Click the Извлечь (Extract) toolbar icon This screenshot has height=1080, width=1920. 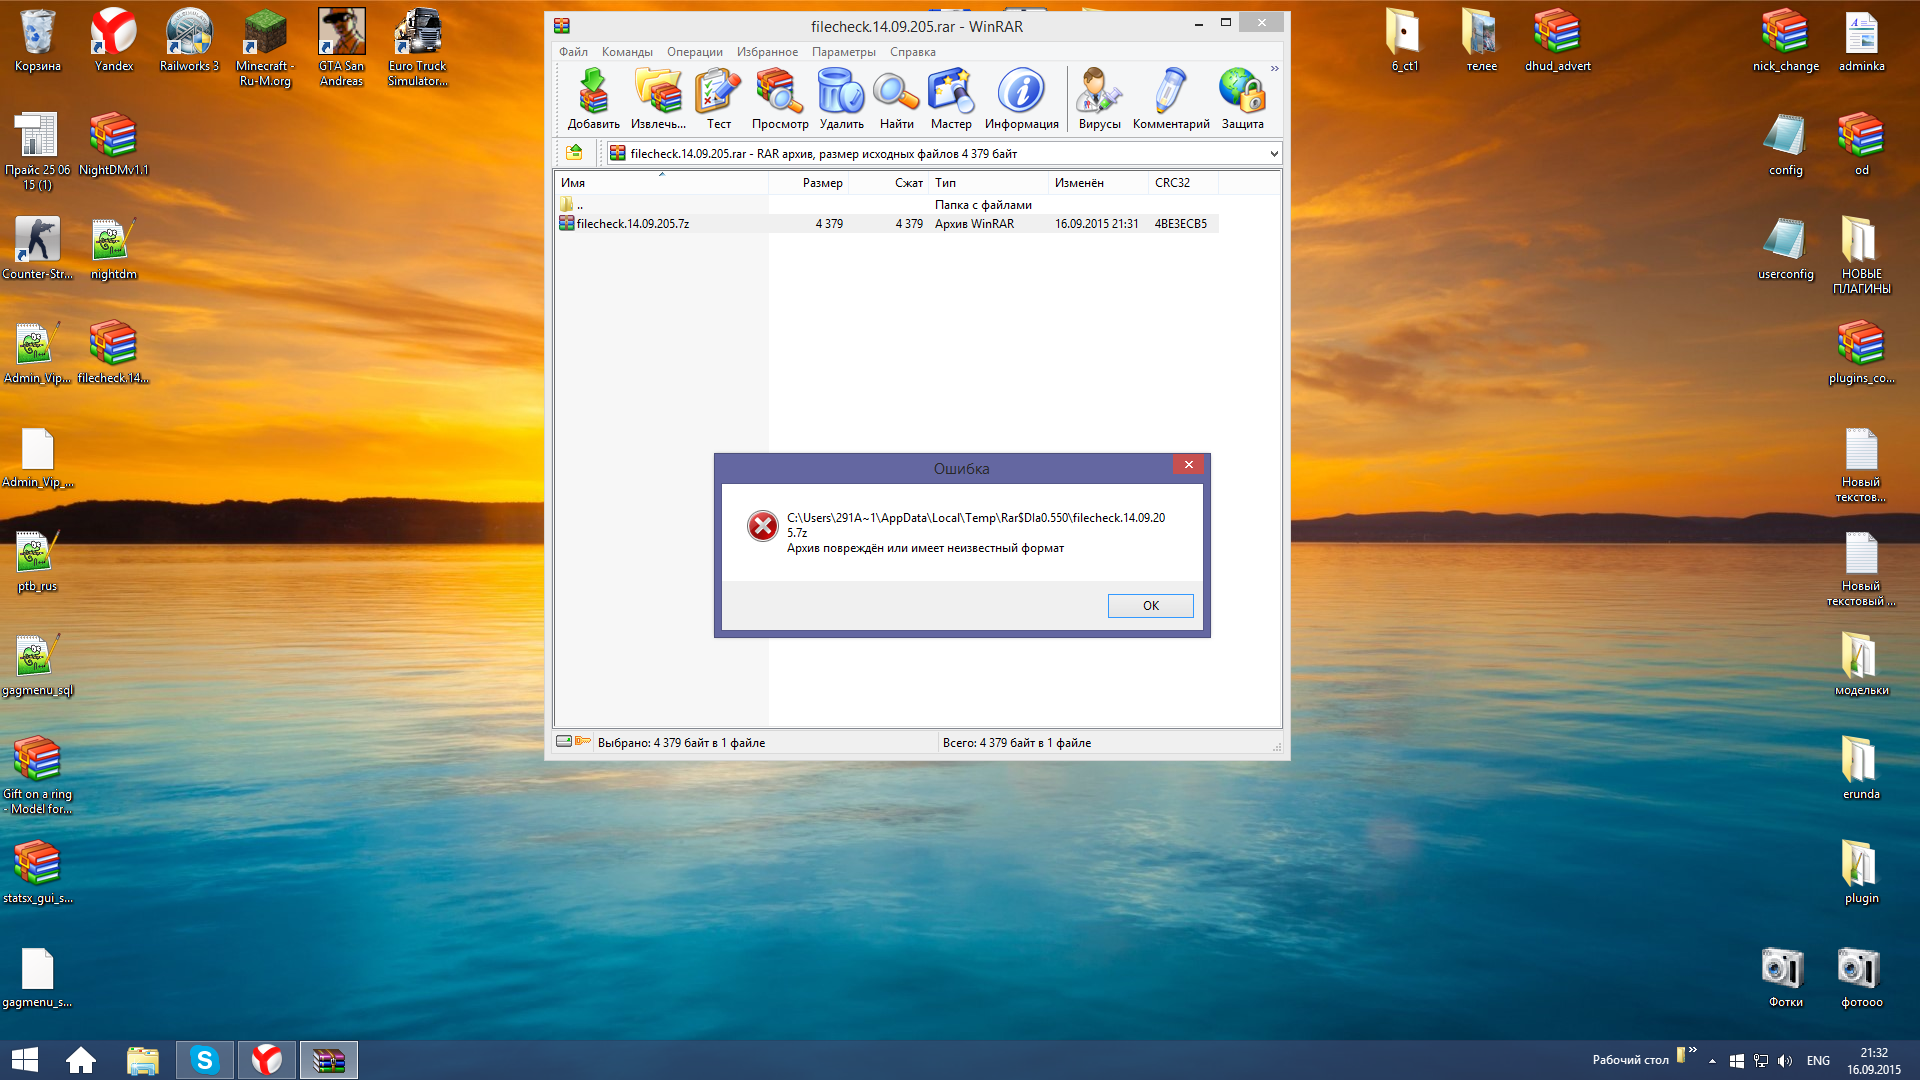658,98
